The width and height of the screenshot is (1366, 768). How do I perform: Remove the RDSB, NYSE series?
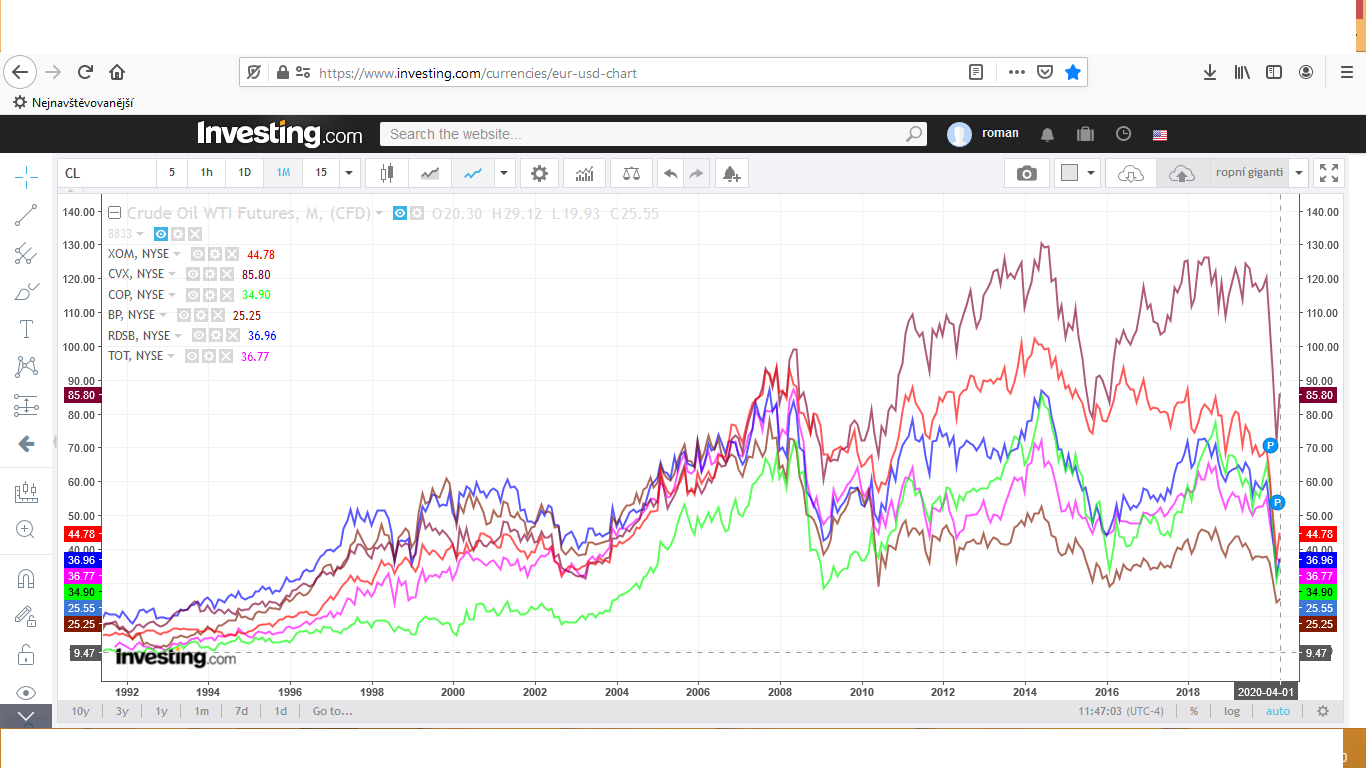pos(232,336)
